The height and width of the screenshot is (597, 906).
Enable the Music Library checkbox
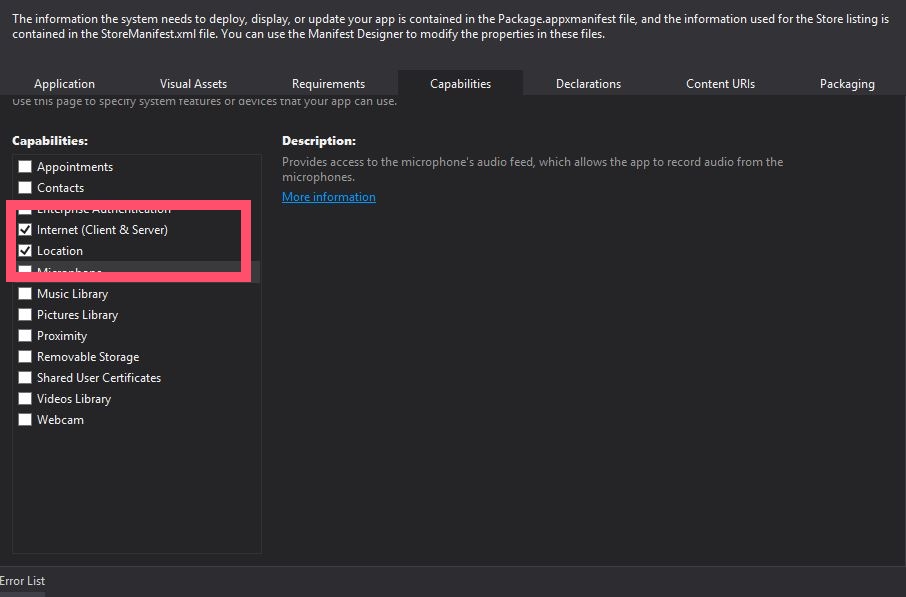click(26, 294)
